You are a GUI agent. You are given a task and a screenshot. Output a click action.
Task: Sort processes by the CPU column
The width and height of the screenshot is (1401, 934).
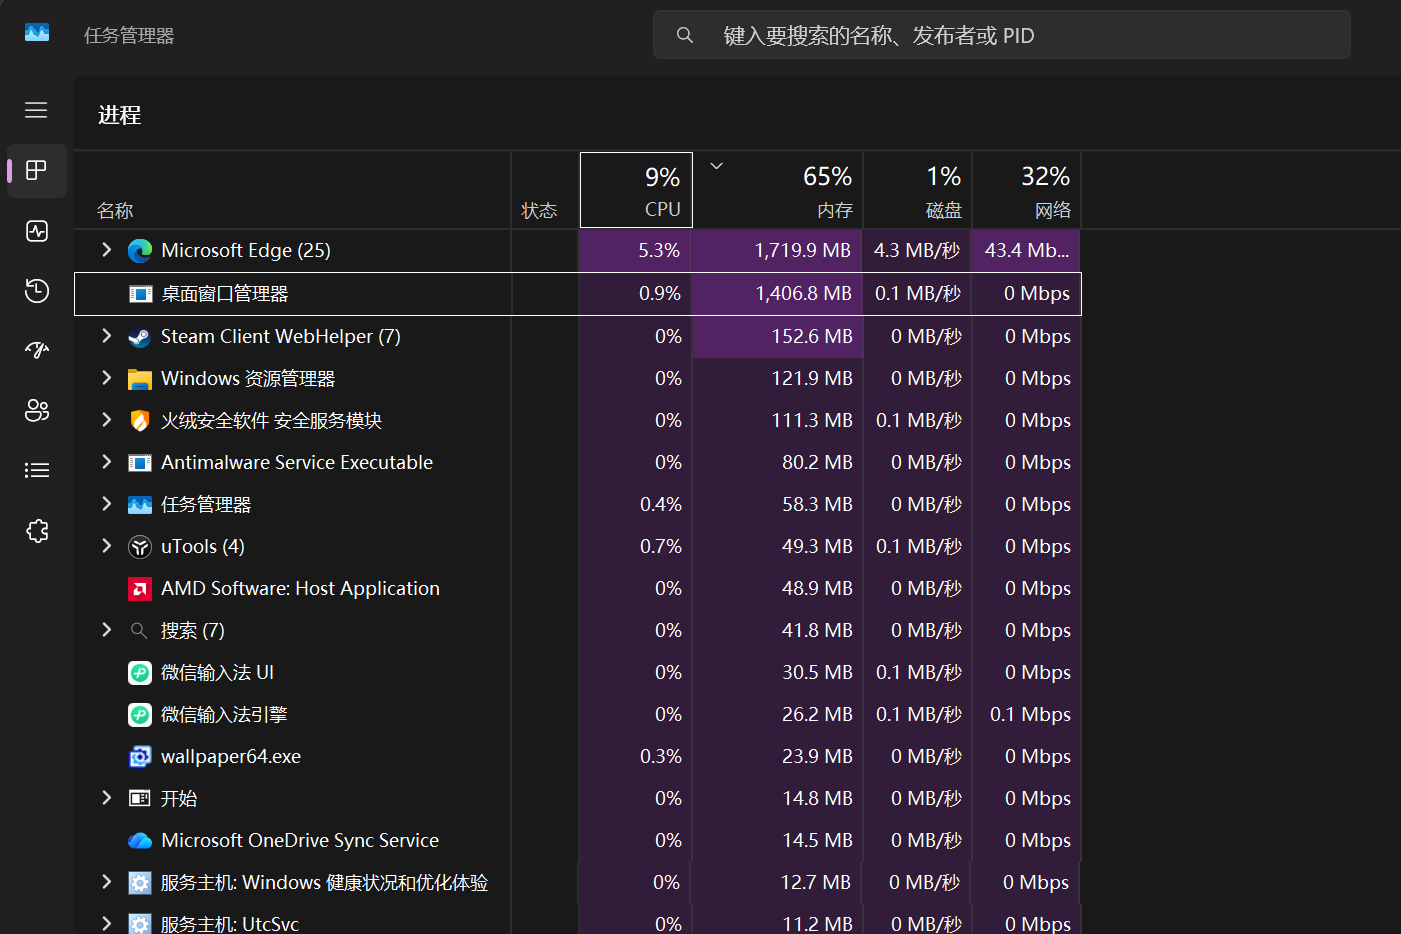[636, 190]
